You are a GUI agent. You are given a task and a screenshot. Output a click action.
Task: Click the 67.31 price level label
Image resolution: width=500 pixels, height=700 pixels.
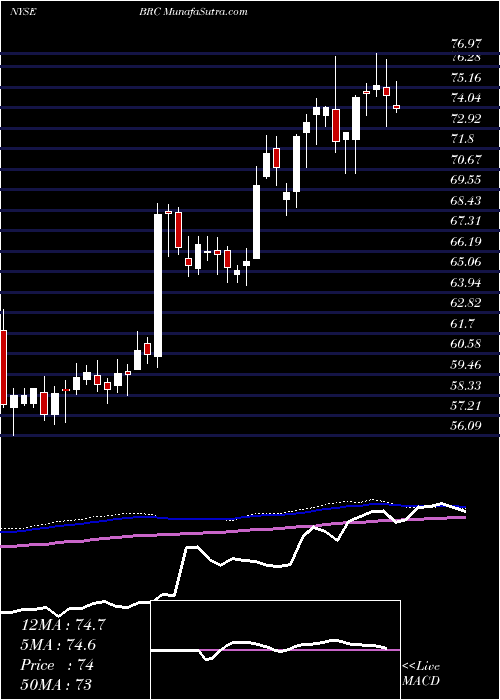pyautogui.click(x=467, y=221)
